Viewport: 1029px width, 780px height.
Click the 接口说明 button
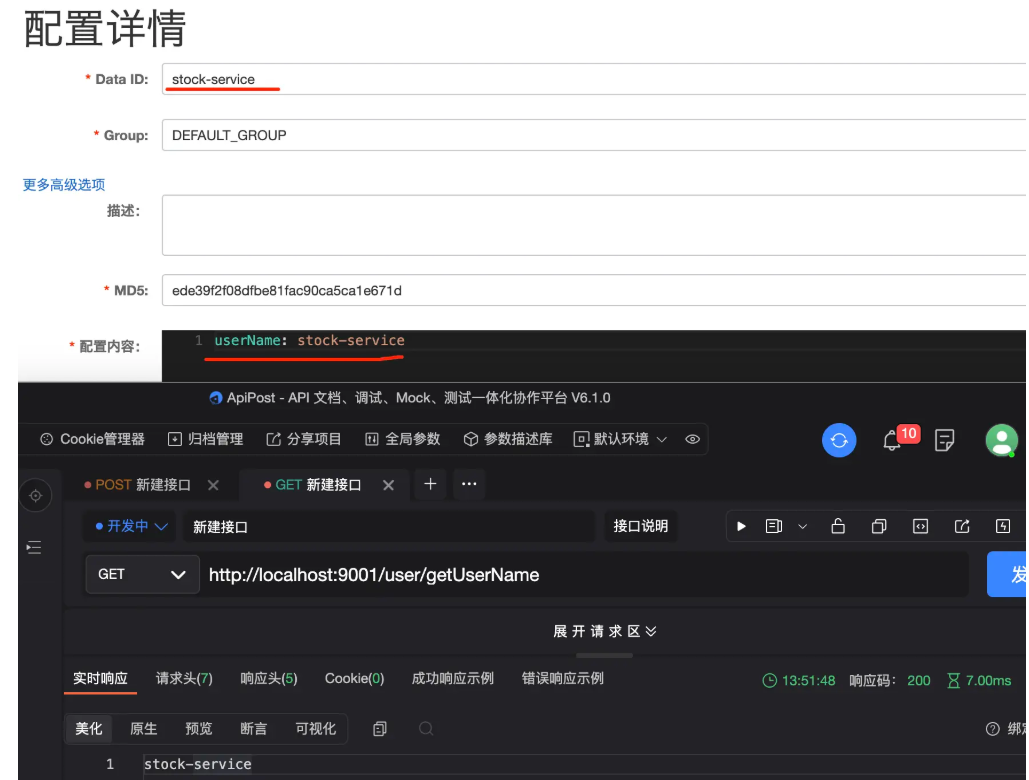click(640, 526)
